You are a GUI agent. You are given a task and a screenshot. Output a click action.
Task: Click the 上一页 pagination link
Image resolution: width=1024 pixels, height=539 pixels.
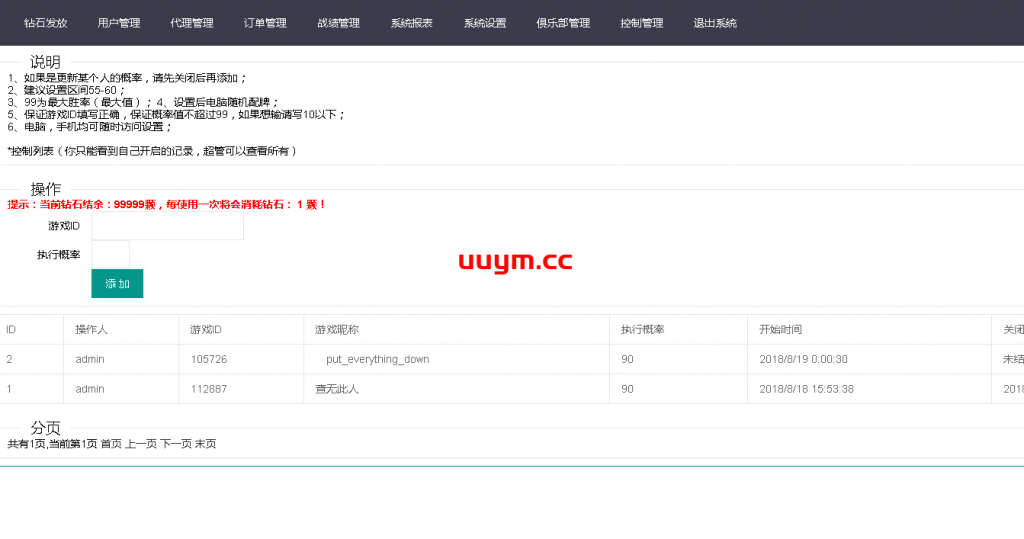tap(141, 444)
